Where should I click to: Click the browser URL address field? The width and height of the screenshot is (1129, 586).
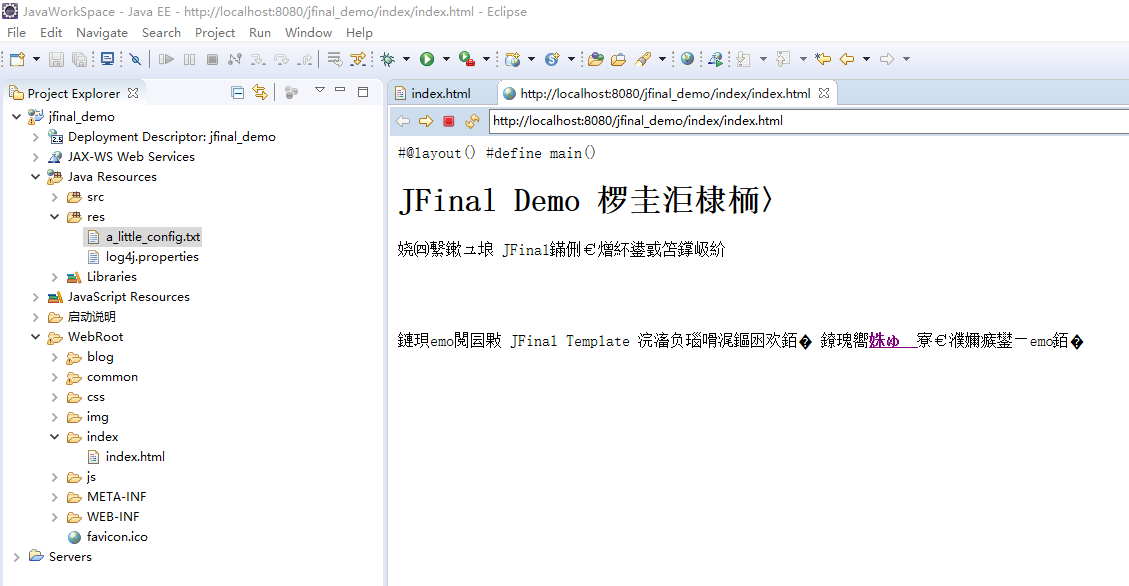click(809, 121)
